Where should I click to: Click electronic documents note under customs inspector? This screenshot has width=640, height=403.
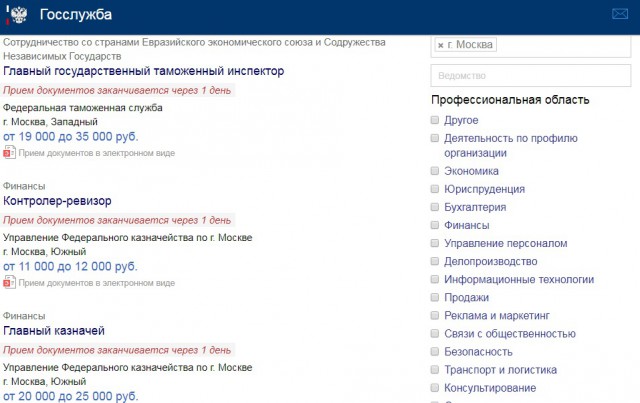coord(96,153)
